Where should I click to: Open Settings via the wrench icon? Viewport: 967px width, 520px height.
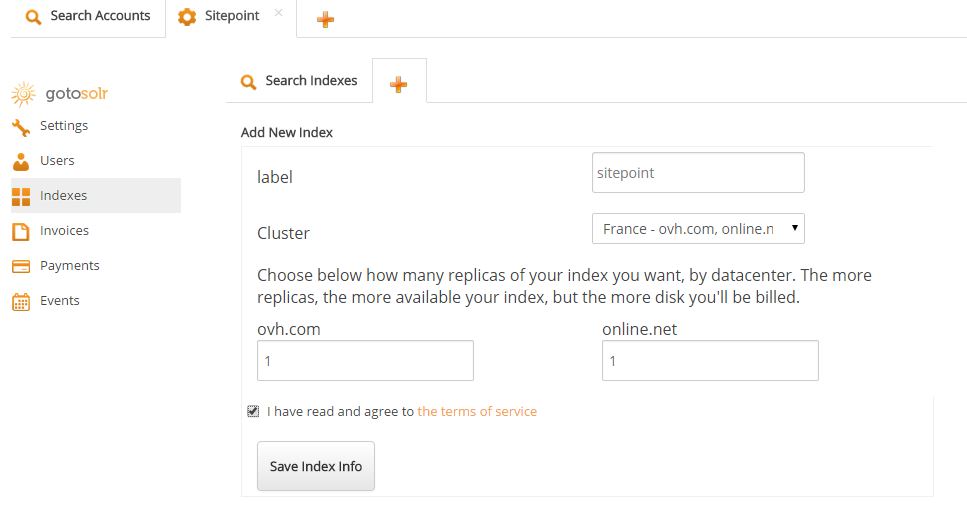tap(21, 127)
